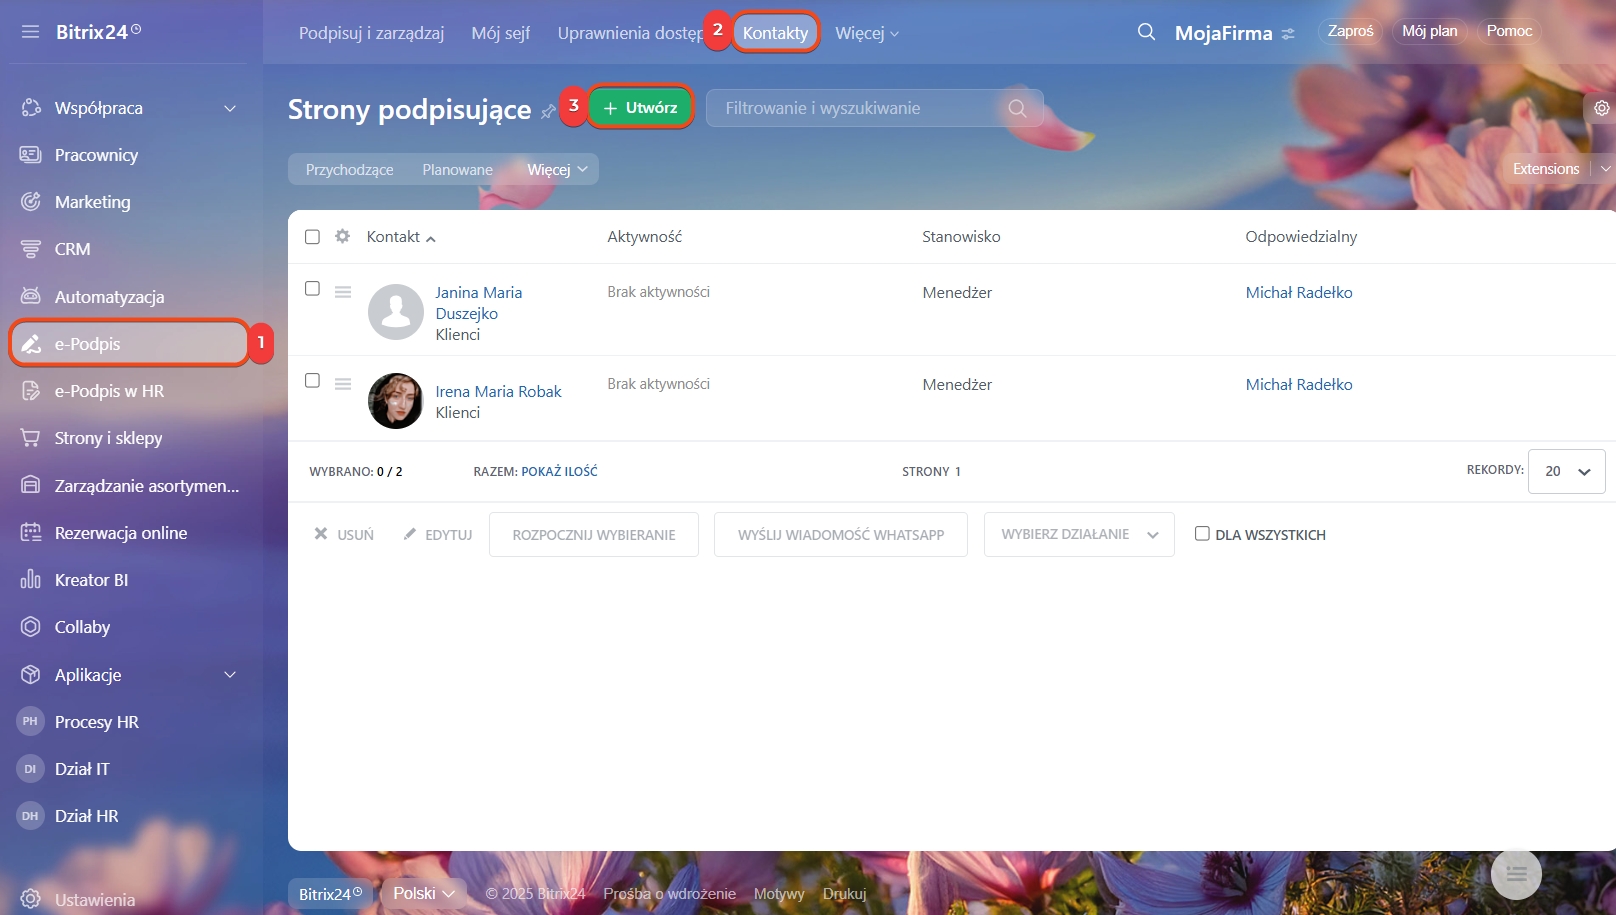Open CRM from the left sidebar

pyautogui.click(x=72, y=249)
